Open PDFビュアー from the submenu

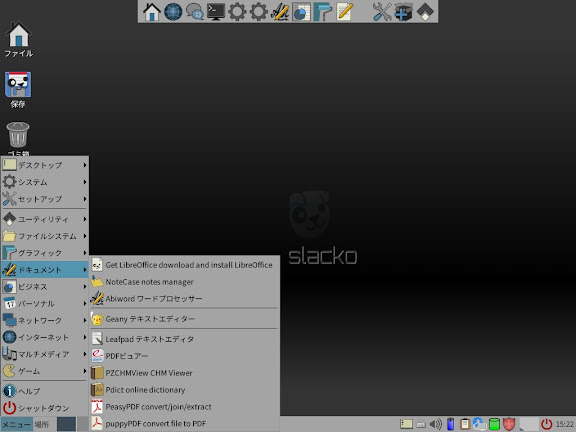pyautogui.click(x=184, y=356)
